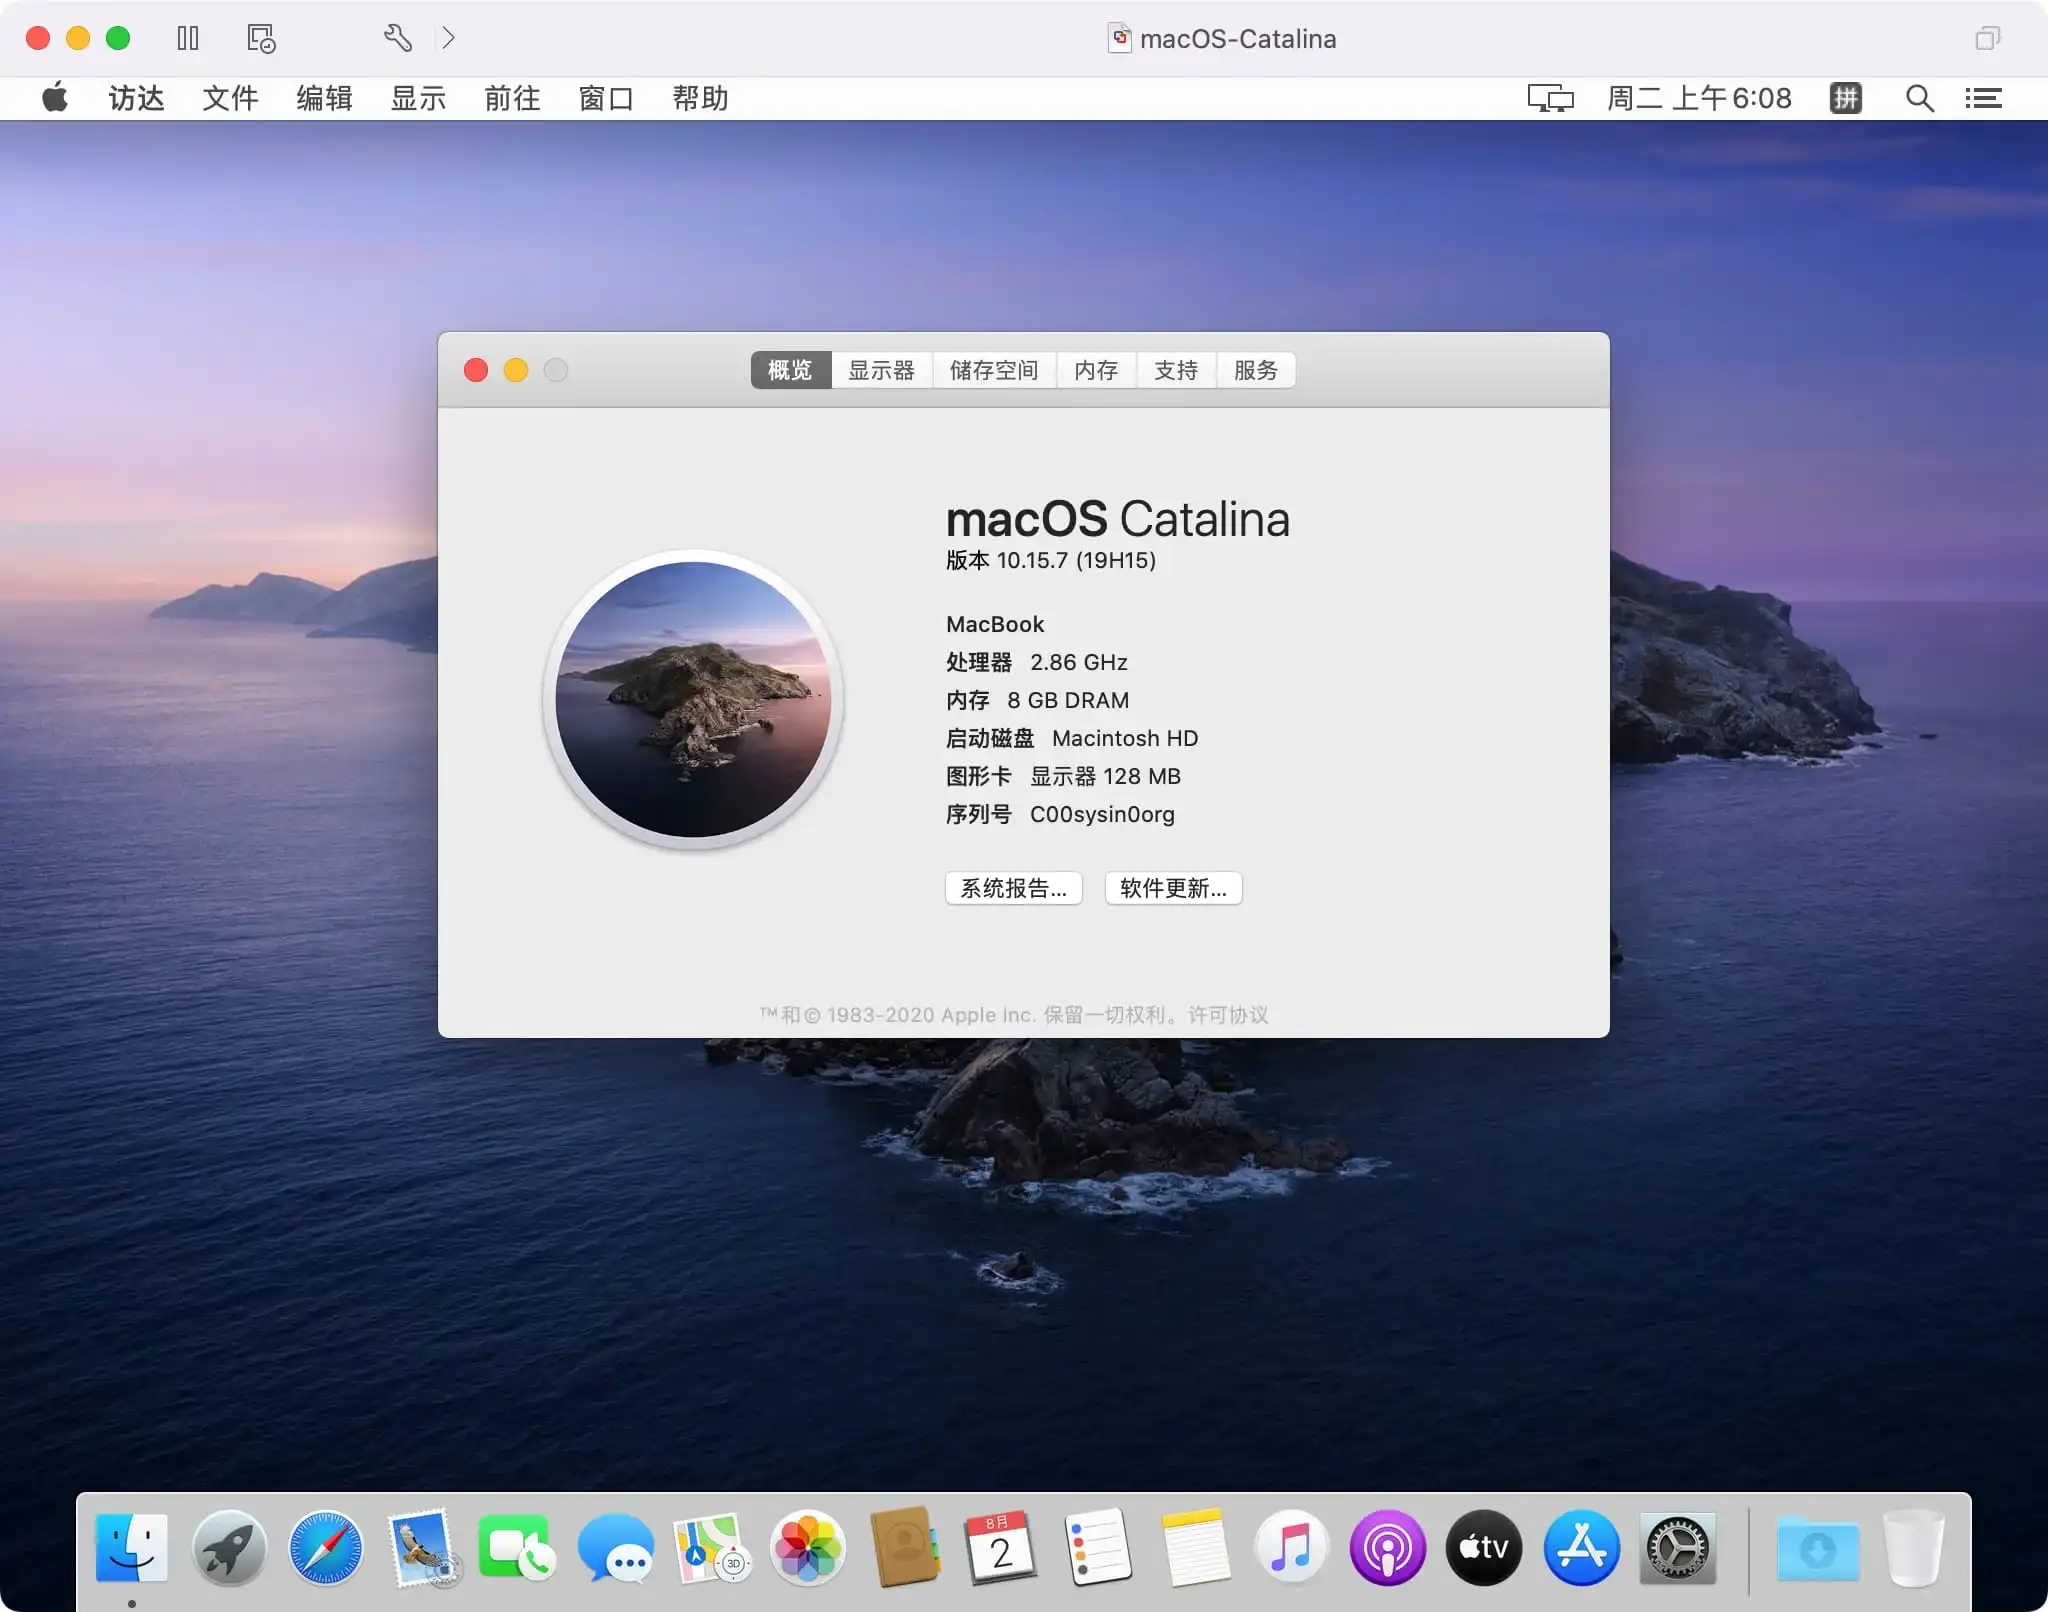This screenshot has width=2048, height=1612.
Task: Open Apple TV from the Dock
Action: [x=1484, y=1548]
